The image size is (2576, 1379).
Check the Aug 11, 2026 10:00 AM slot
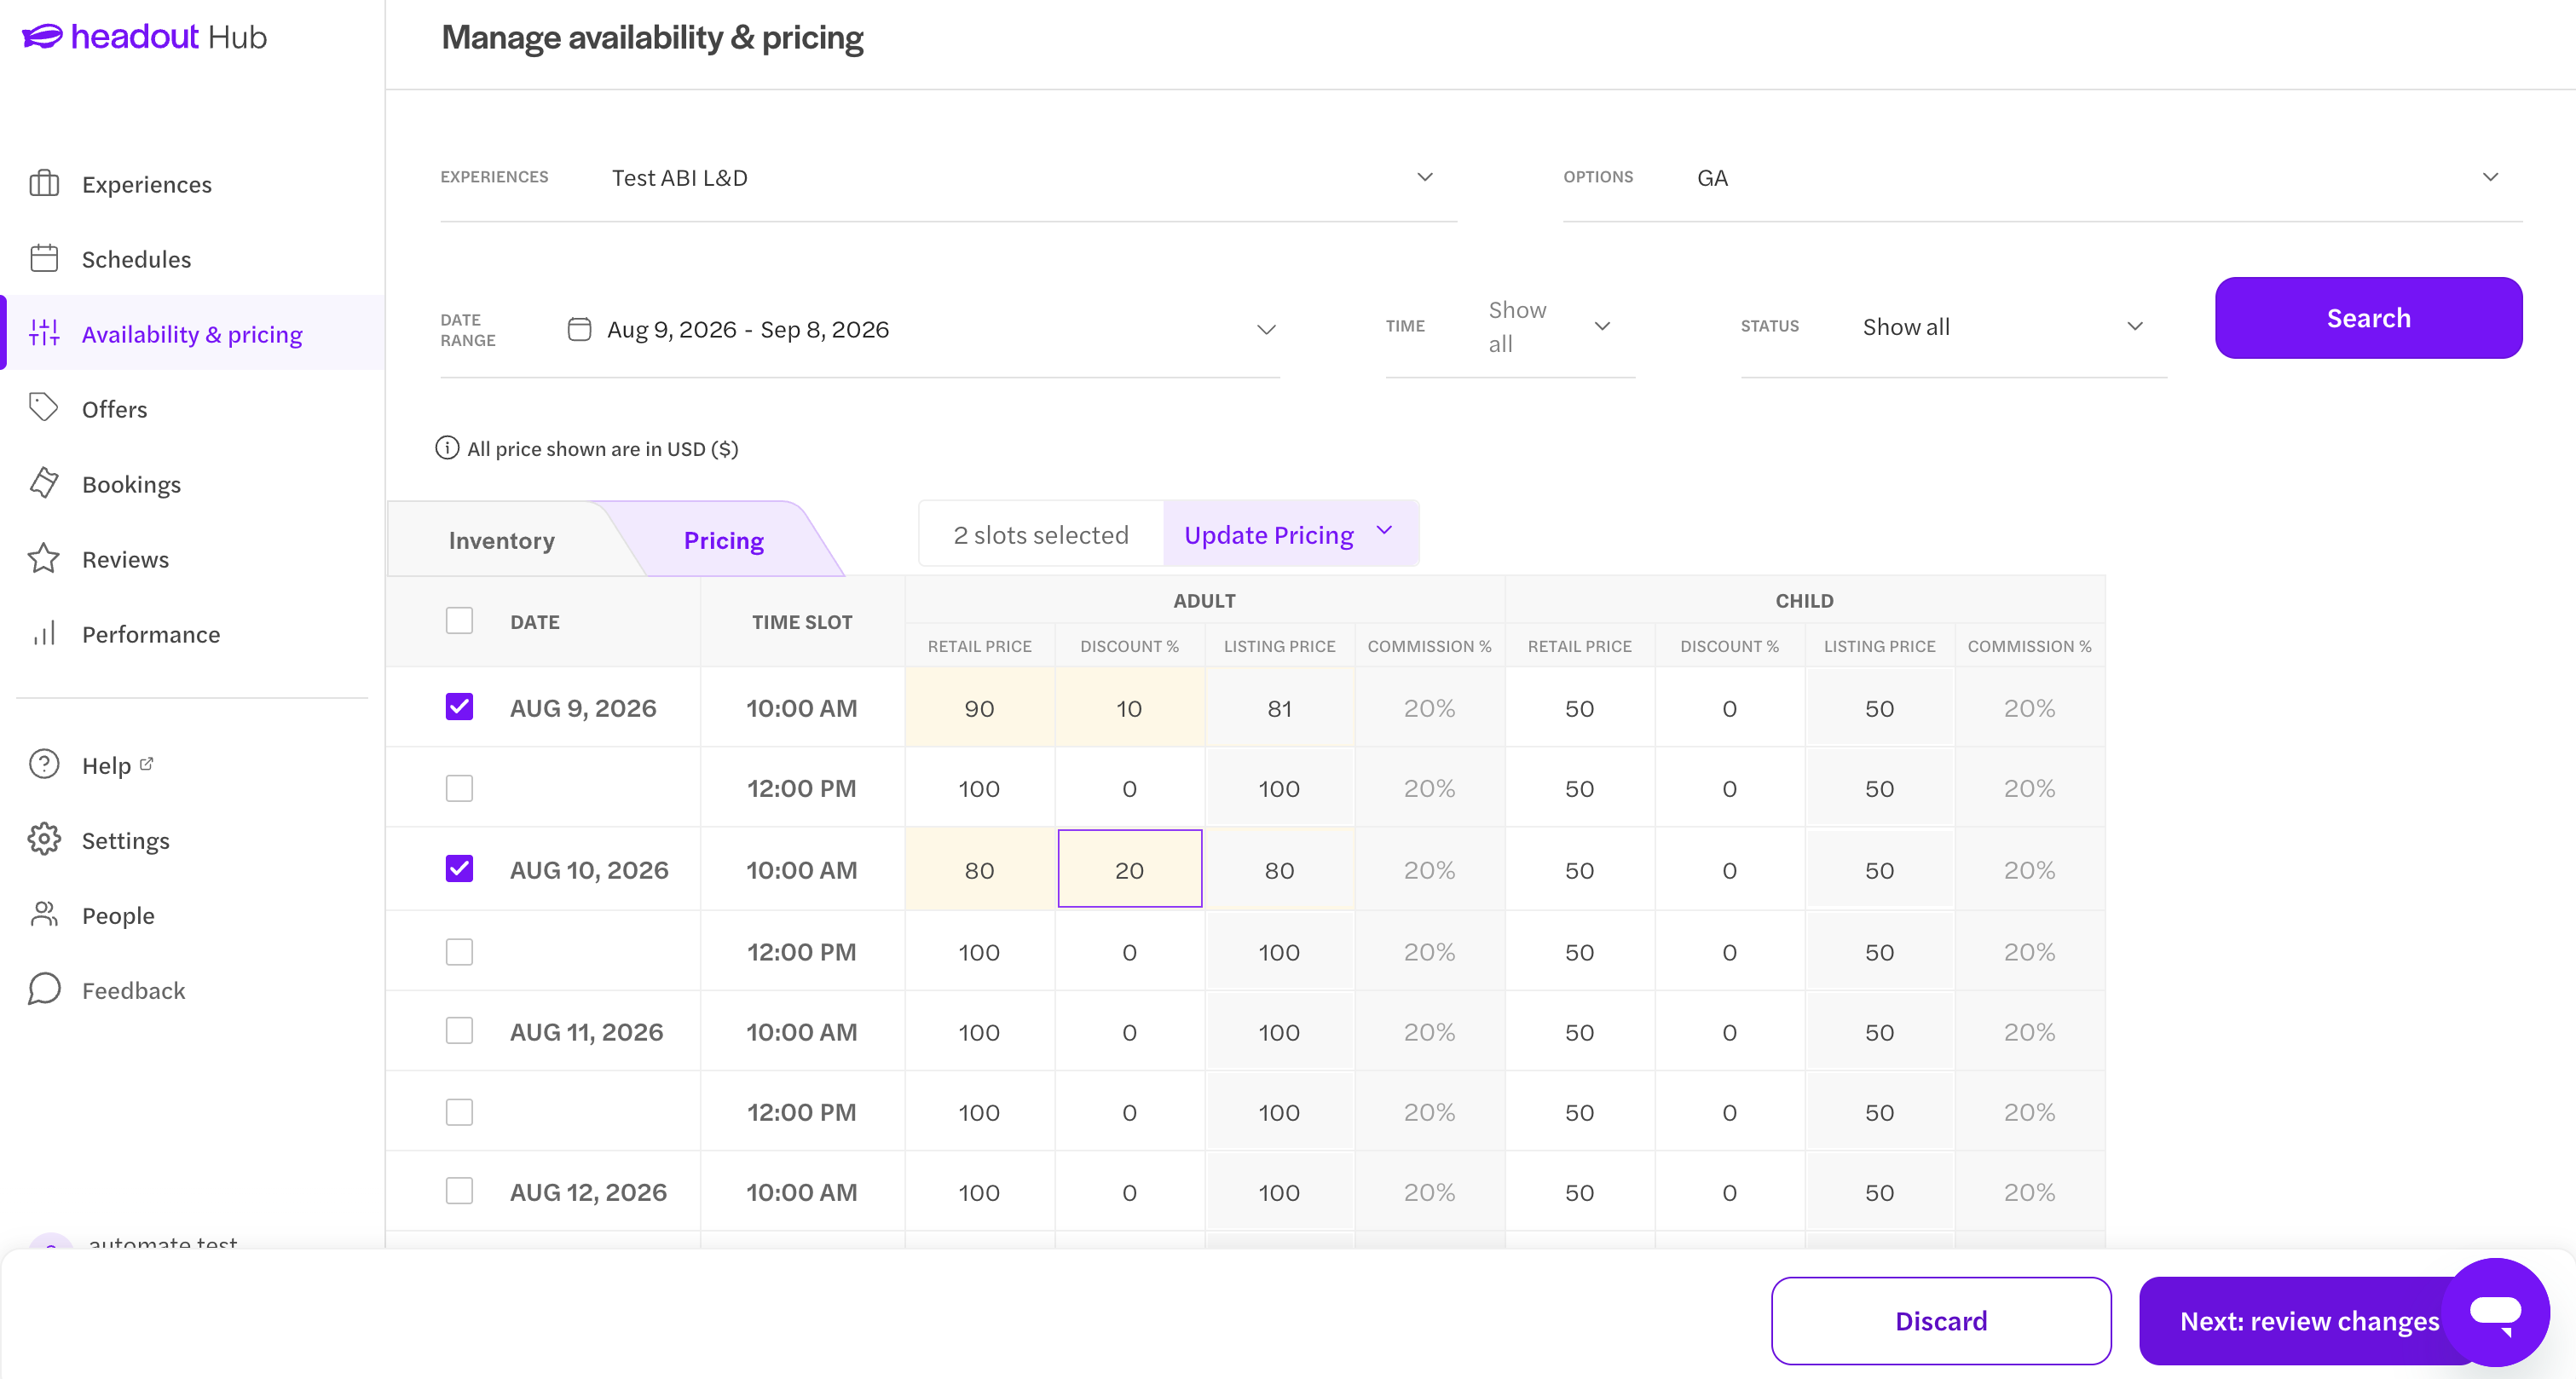coord(459,1031)
